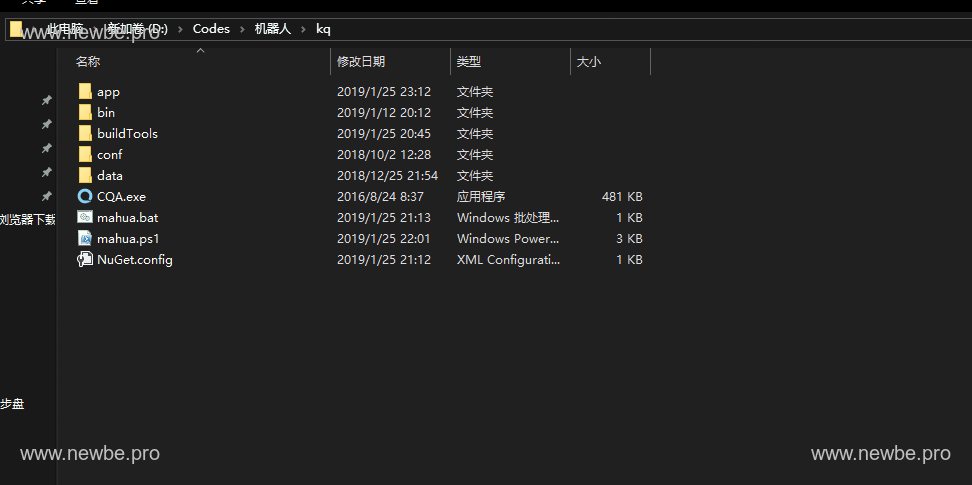Image resolution: width=972 pixels, height=485 pixels.
Task: Open the app folder icon
Action: [x=85, y=92]
